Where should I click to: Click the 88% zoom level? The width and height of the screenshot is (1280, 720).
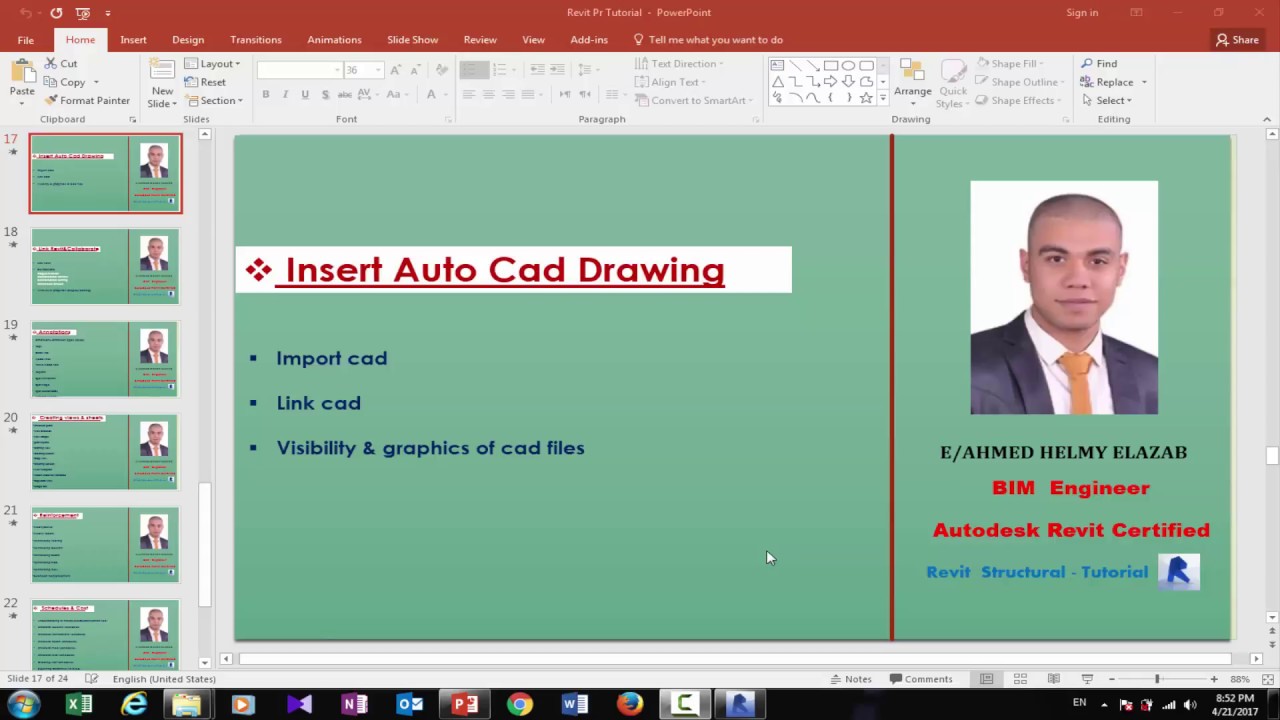click(x=1240, y=679)
